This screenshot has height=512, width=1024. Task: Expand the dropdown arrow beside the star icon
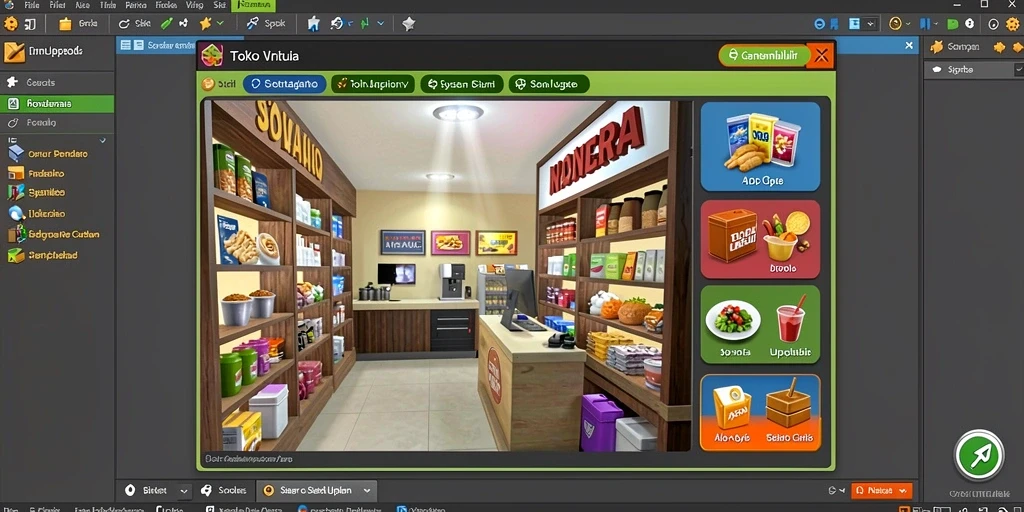(221, 24)
